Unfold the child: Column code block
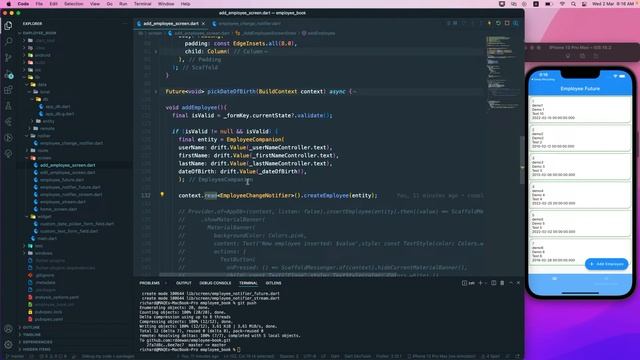 tap(156, 52)
